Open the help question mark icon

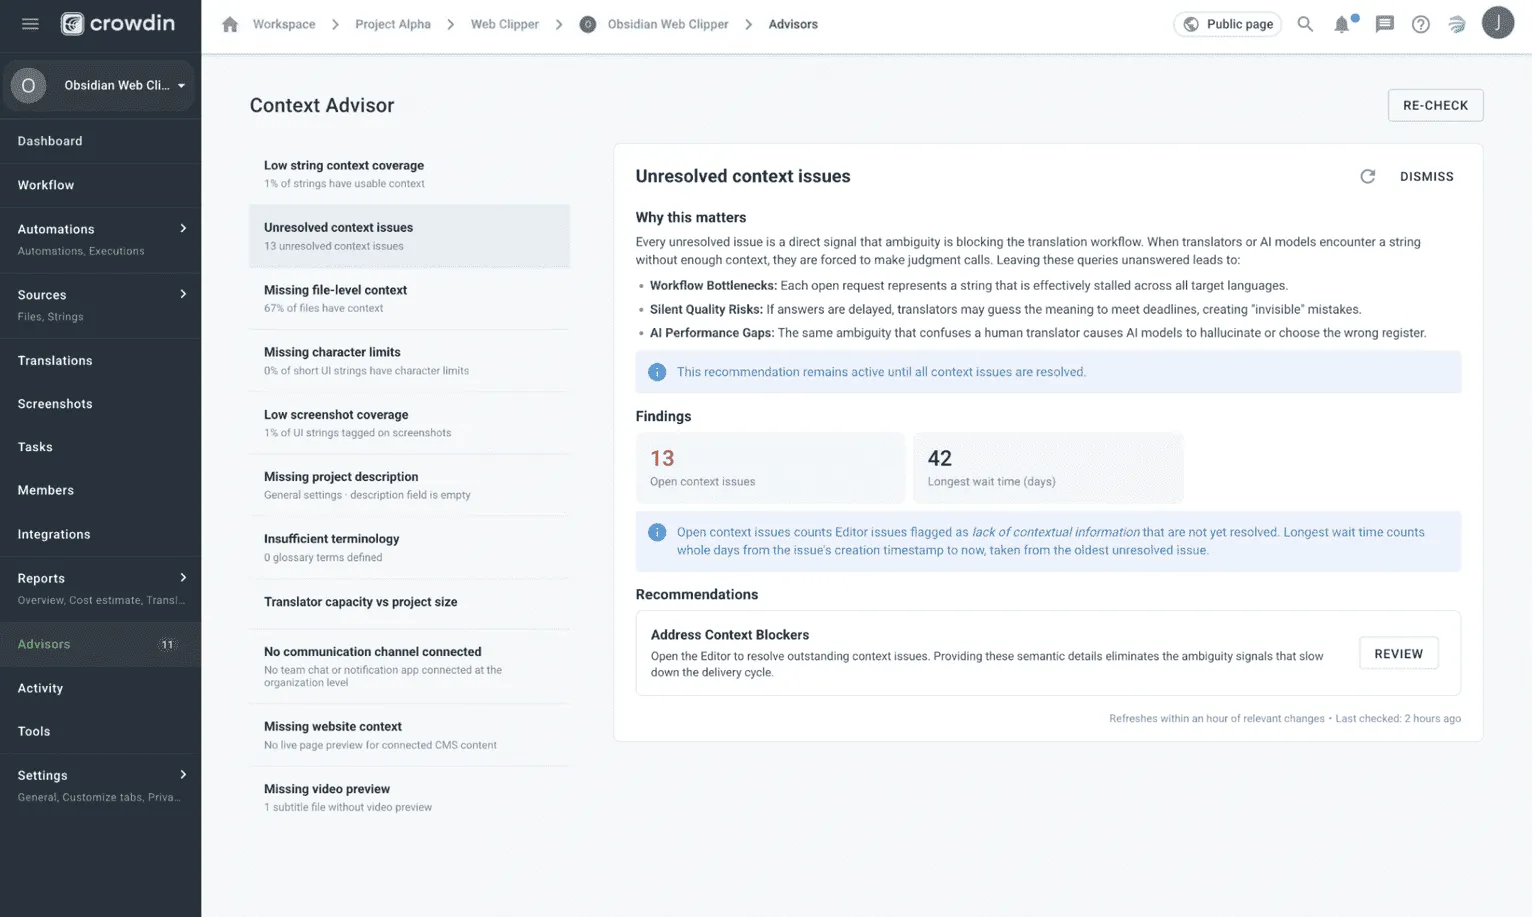(1421, 24)
